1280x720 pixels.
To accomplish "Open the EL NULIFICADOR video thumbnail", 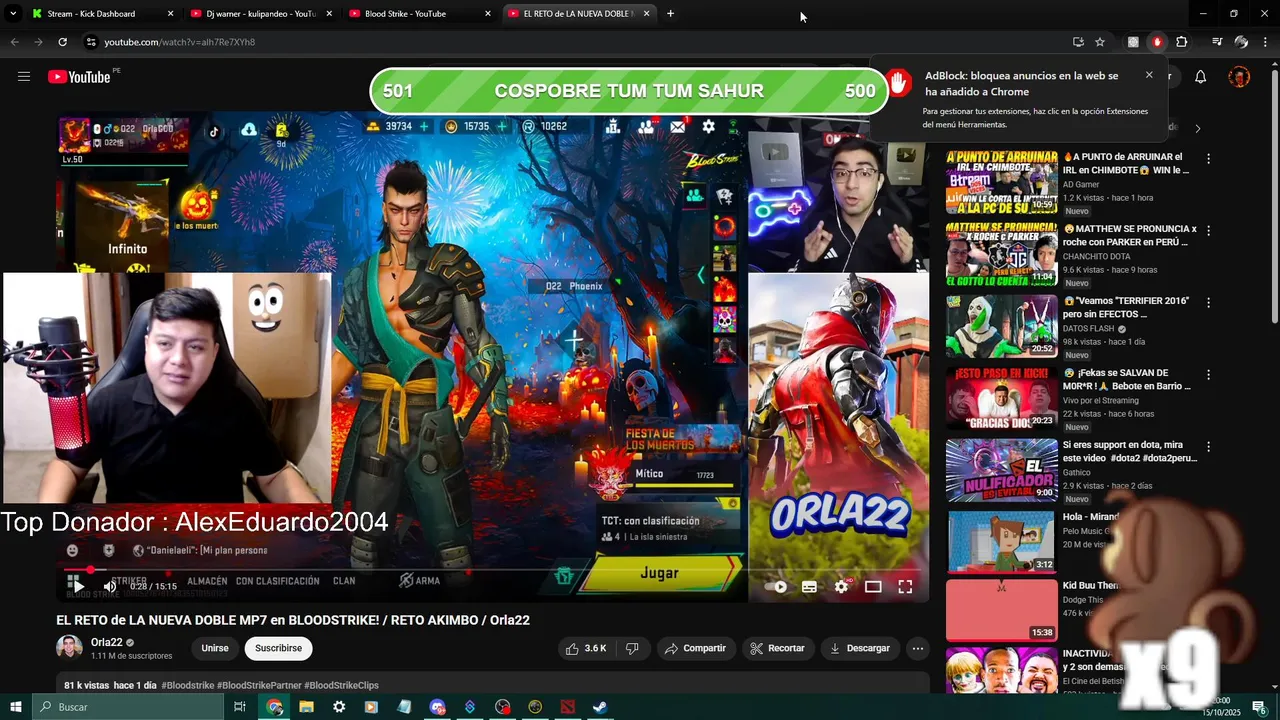I will click(1001, 470).
